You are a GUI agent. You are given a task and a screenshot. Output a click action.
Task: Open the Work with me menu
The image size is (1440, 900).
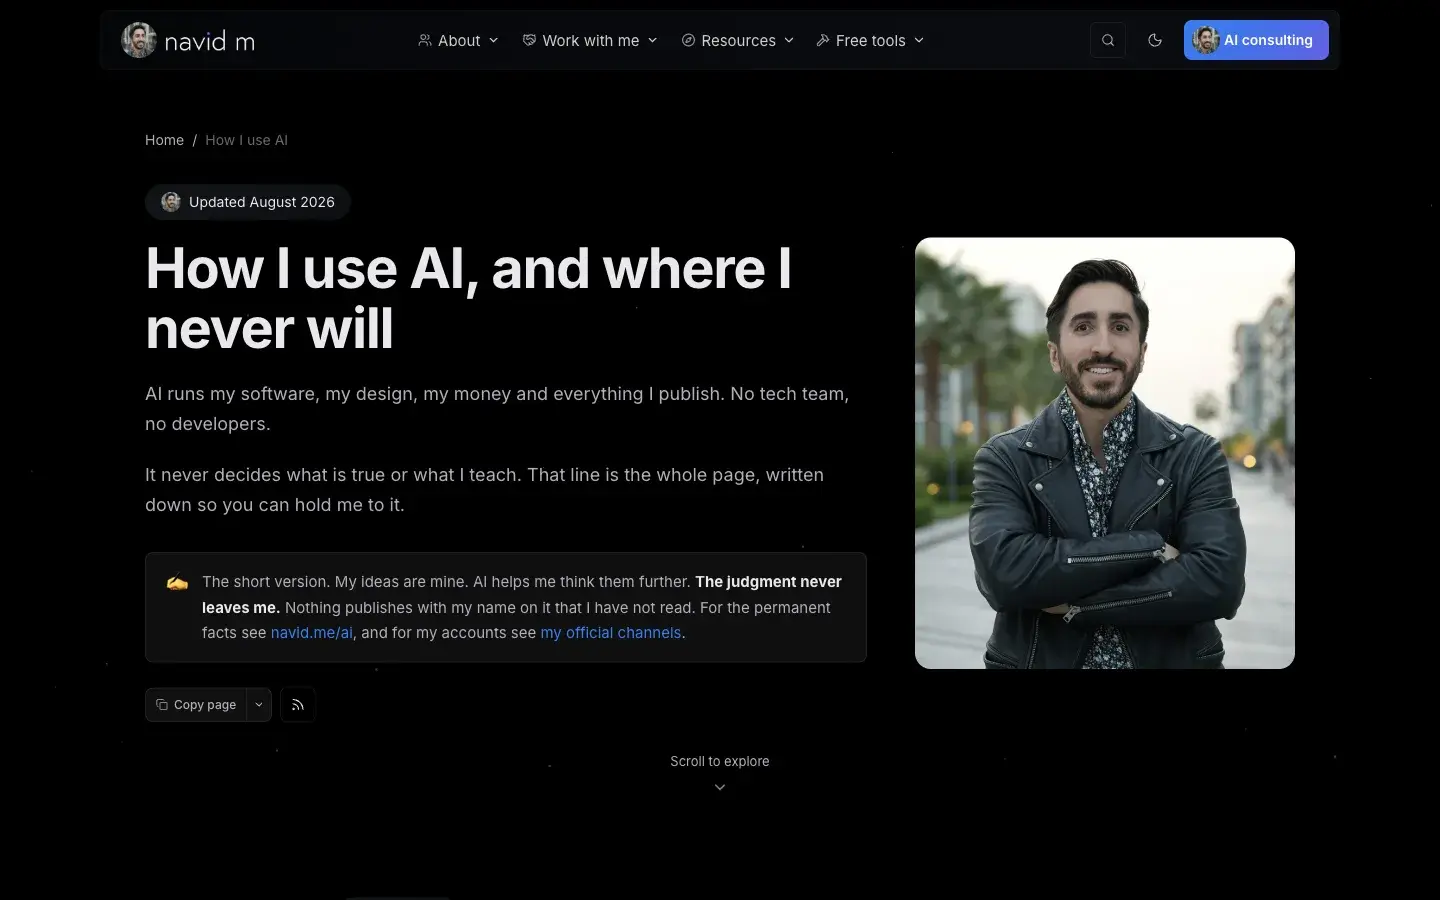pyautogui.click(x=590, y=40)
